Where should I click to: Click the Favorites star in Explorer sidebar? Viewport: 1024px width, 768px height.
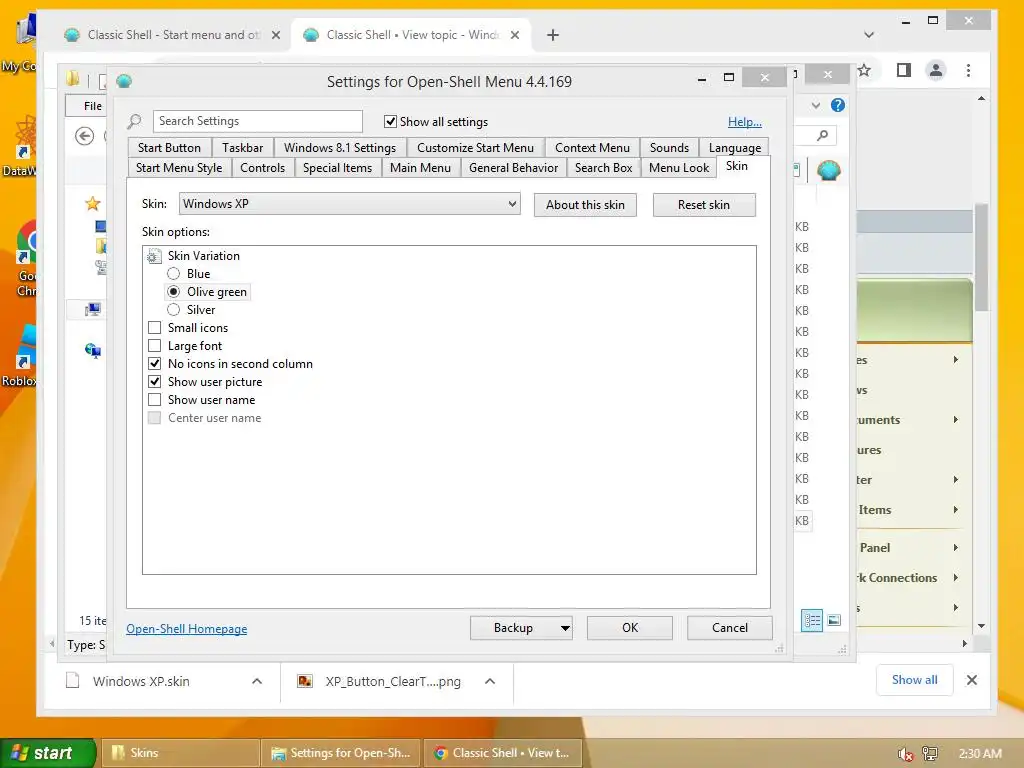click(93, 204)
